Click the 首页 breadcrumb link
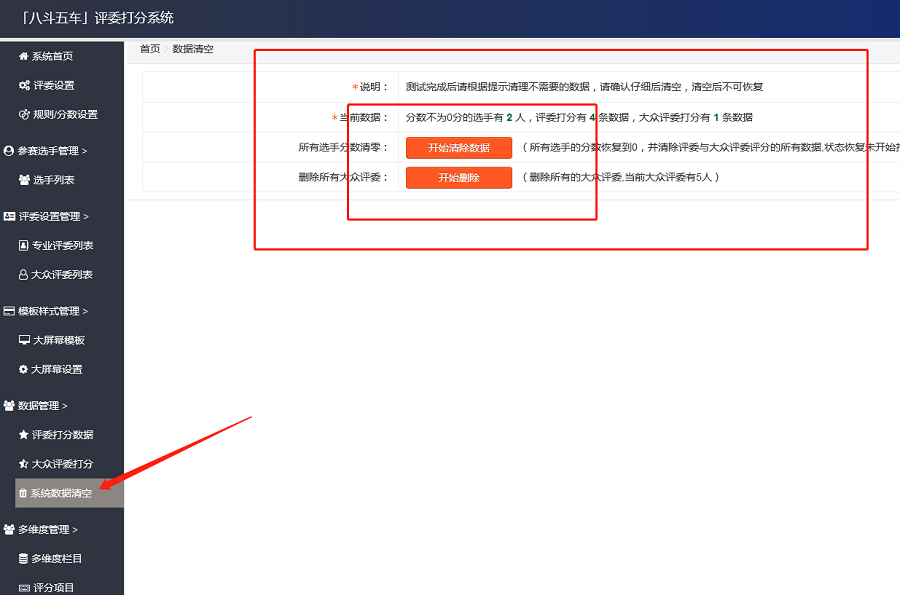Image resolution: width=900 pixels, height=595 pixels. 150,49
